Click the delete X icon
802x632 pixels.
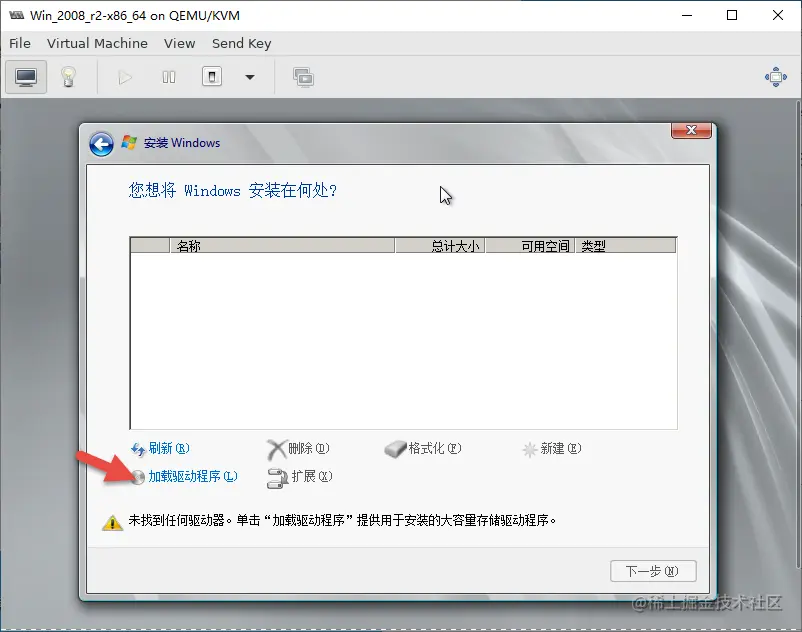click(277, 449)
